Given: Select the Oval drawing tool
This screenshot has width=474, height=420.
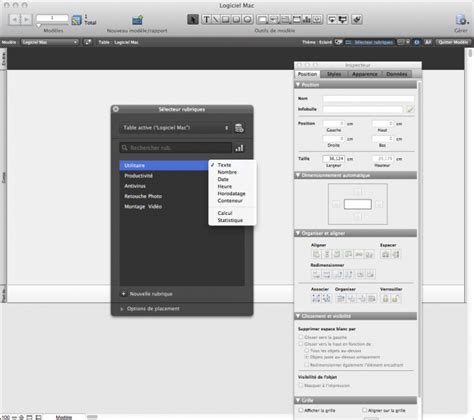Looking at the screenshot, I should tap(248, 19).
